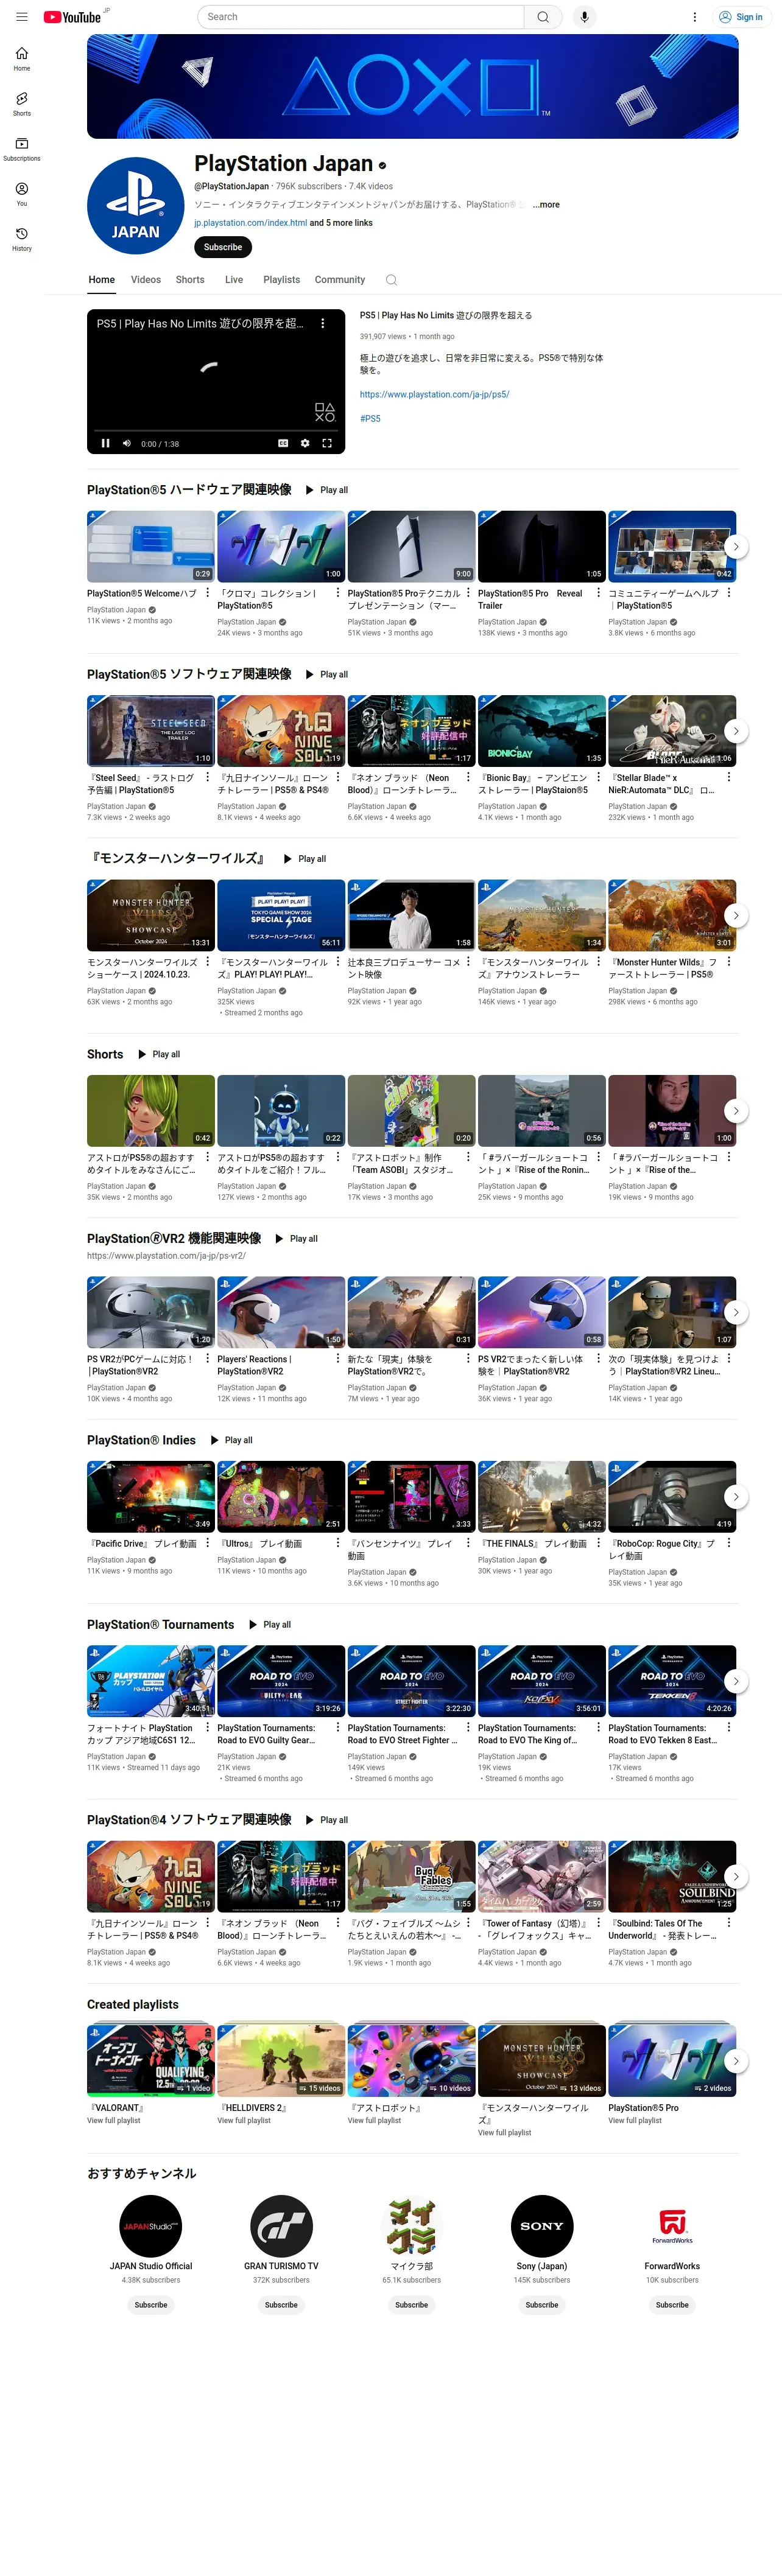Open action menu for Pacific Drive プレイ動画
Image resolution: width=782 pixels, height=2576 pixels.
click(x=208, y=1543)
